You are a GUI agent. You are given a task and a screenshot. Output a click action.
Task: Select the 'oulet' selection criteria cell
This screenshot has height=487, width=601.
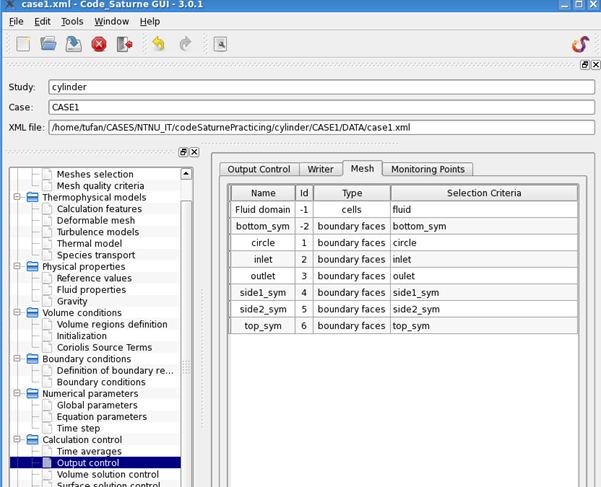pos(484,276)
